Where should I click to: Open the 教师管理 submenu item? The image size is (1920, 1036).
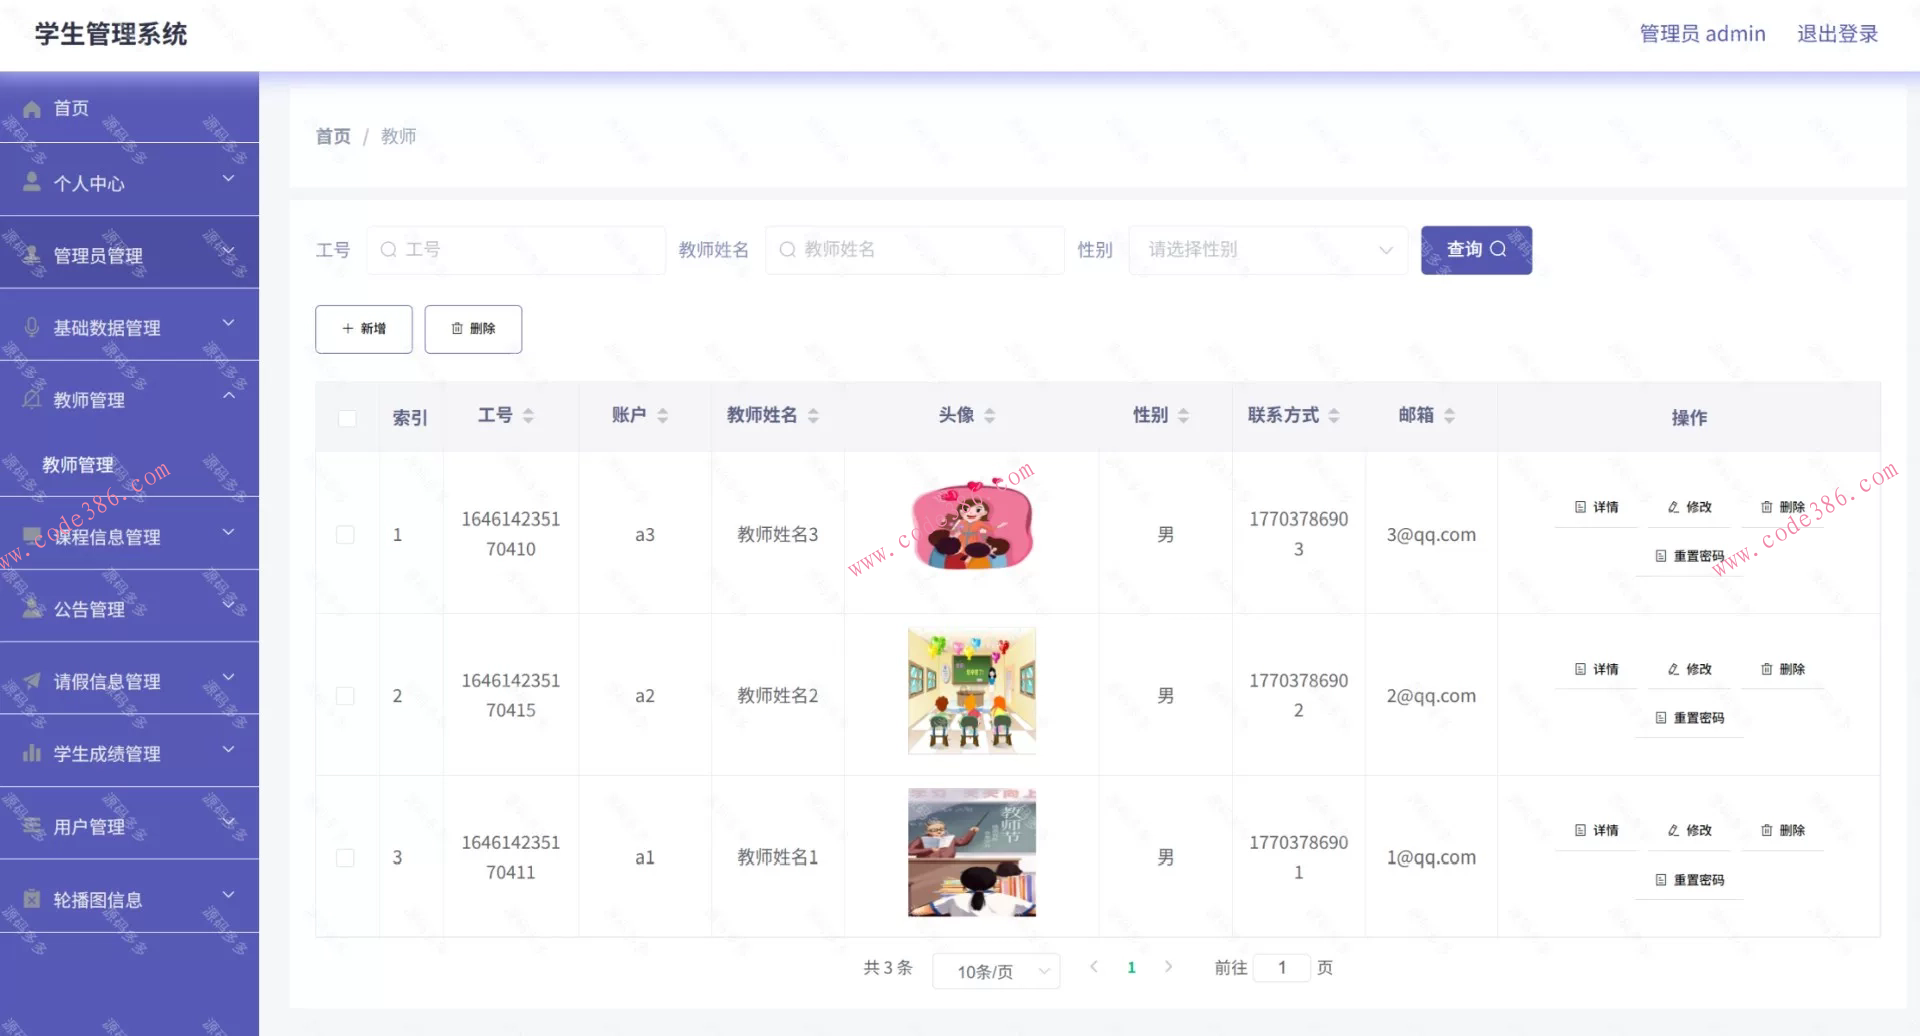click(x=77, y=464)
